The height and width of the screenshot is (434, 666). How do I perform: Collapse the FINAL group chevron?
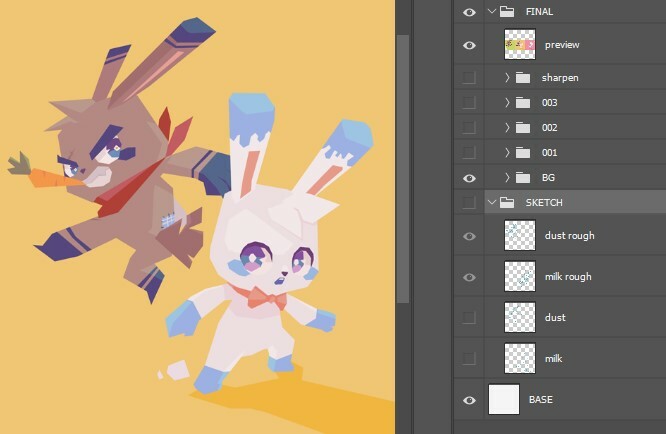pyautogui.click(x=492, y=11)
